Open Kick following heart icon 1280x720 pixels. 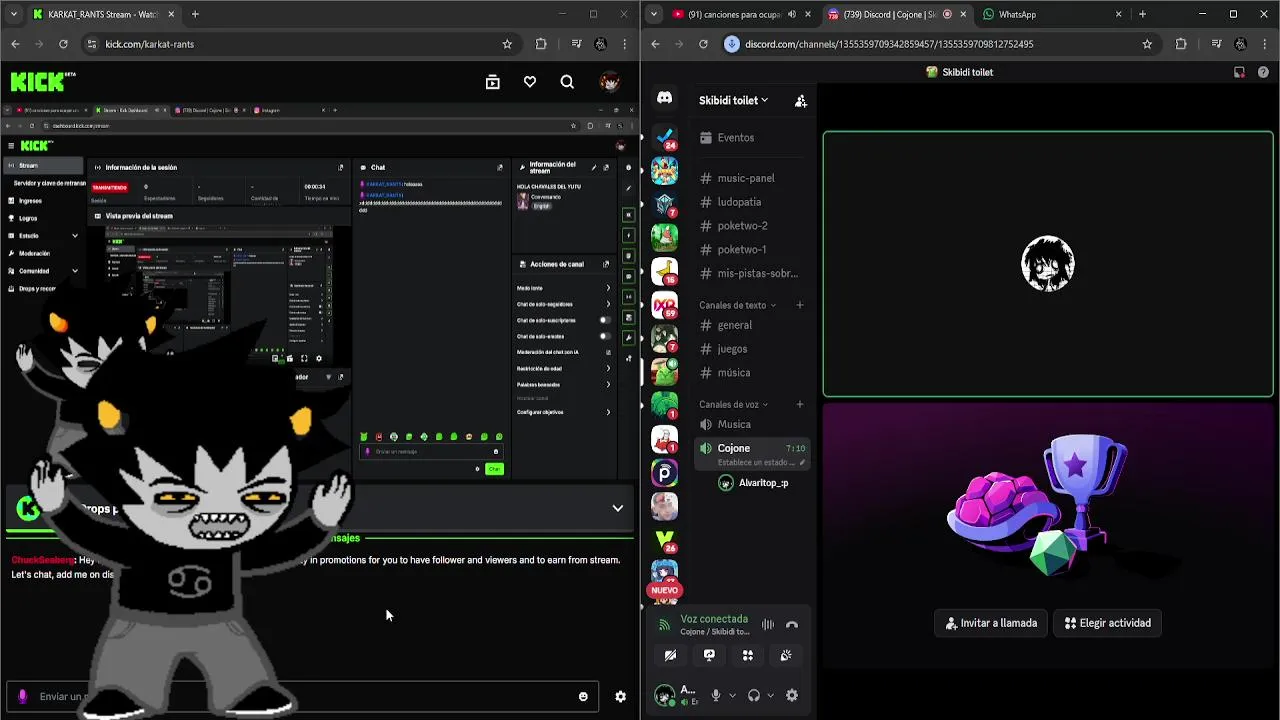530,82
